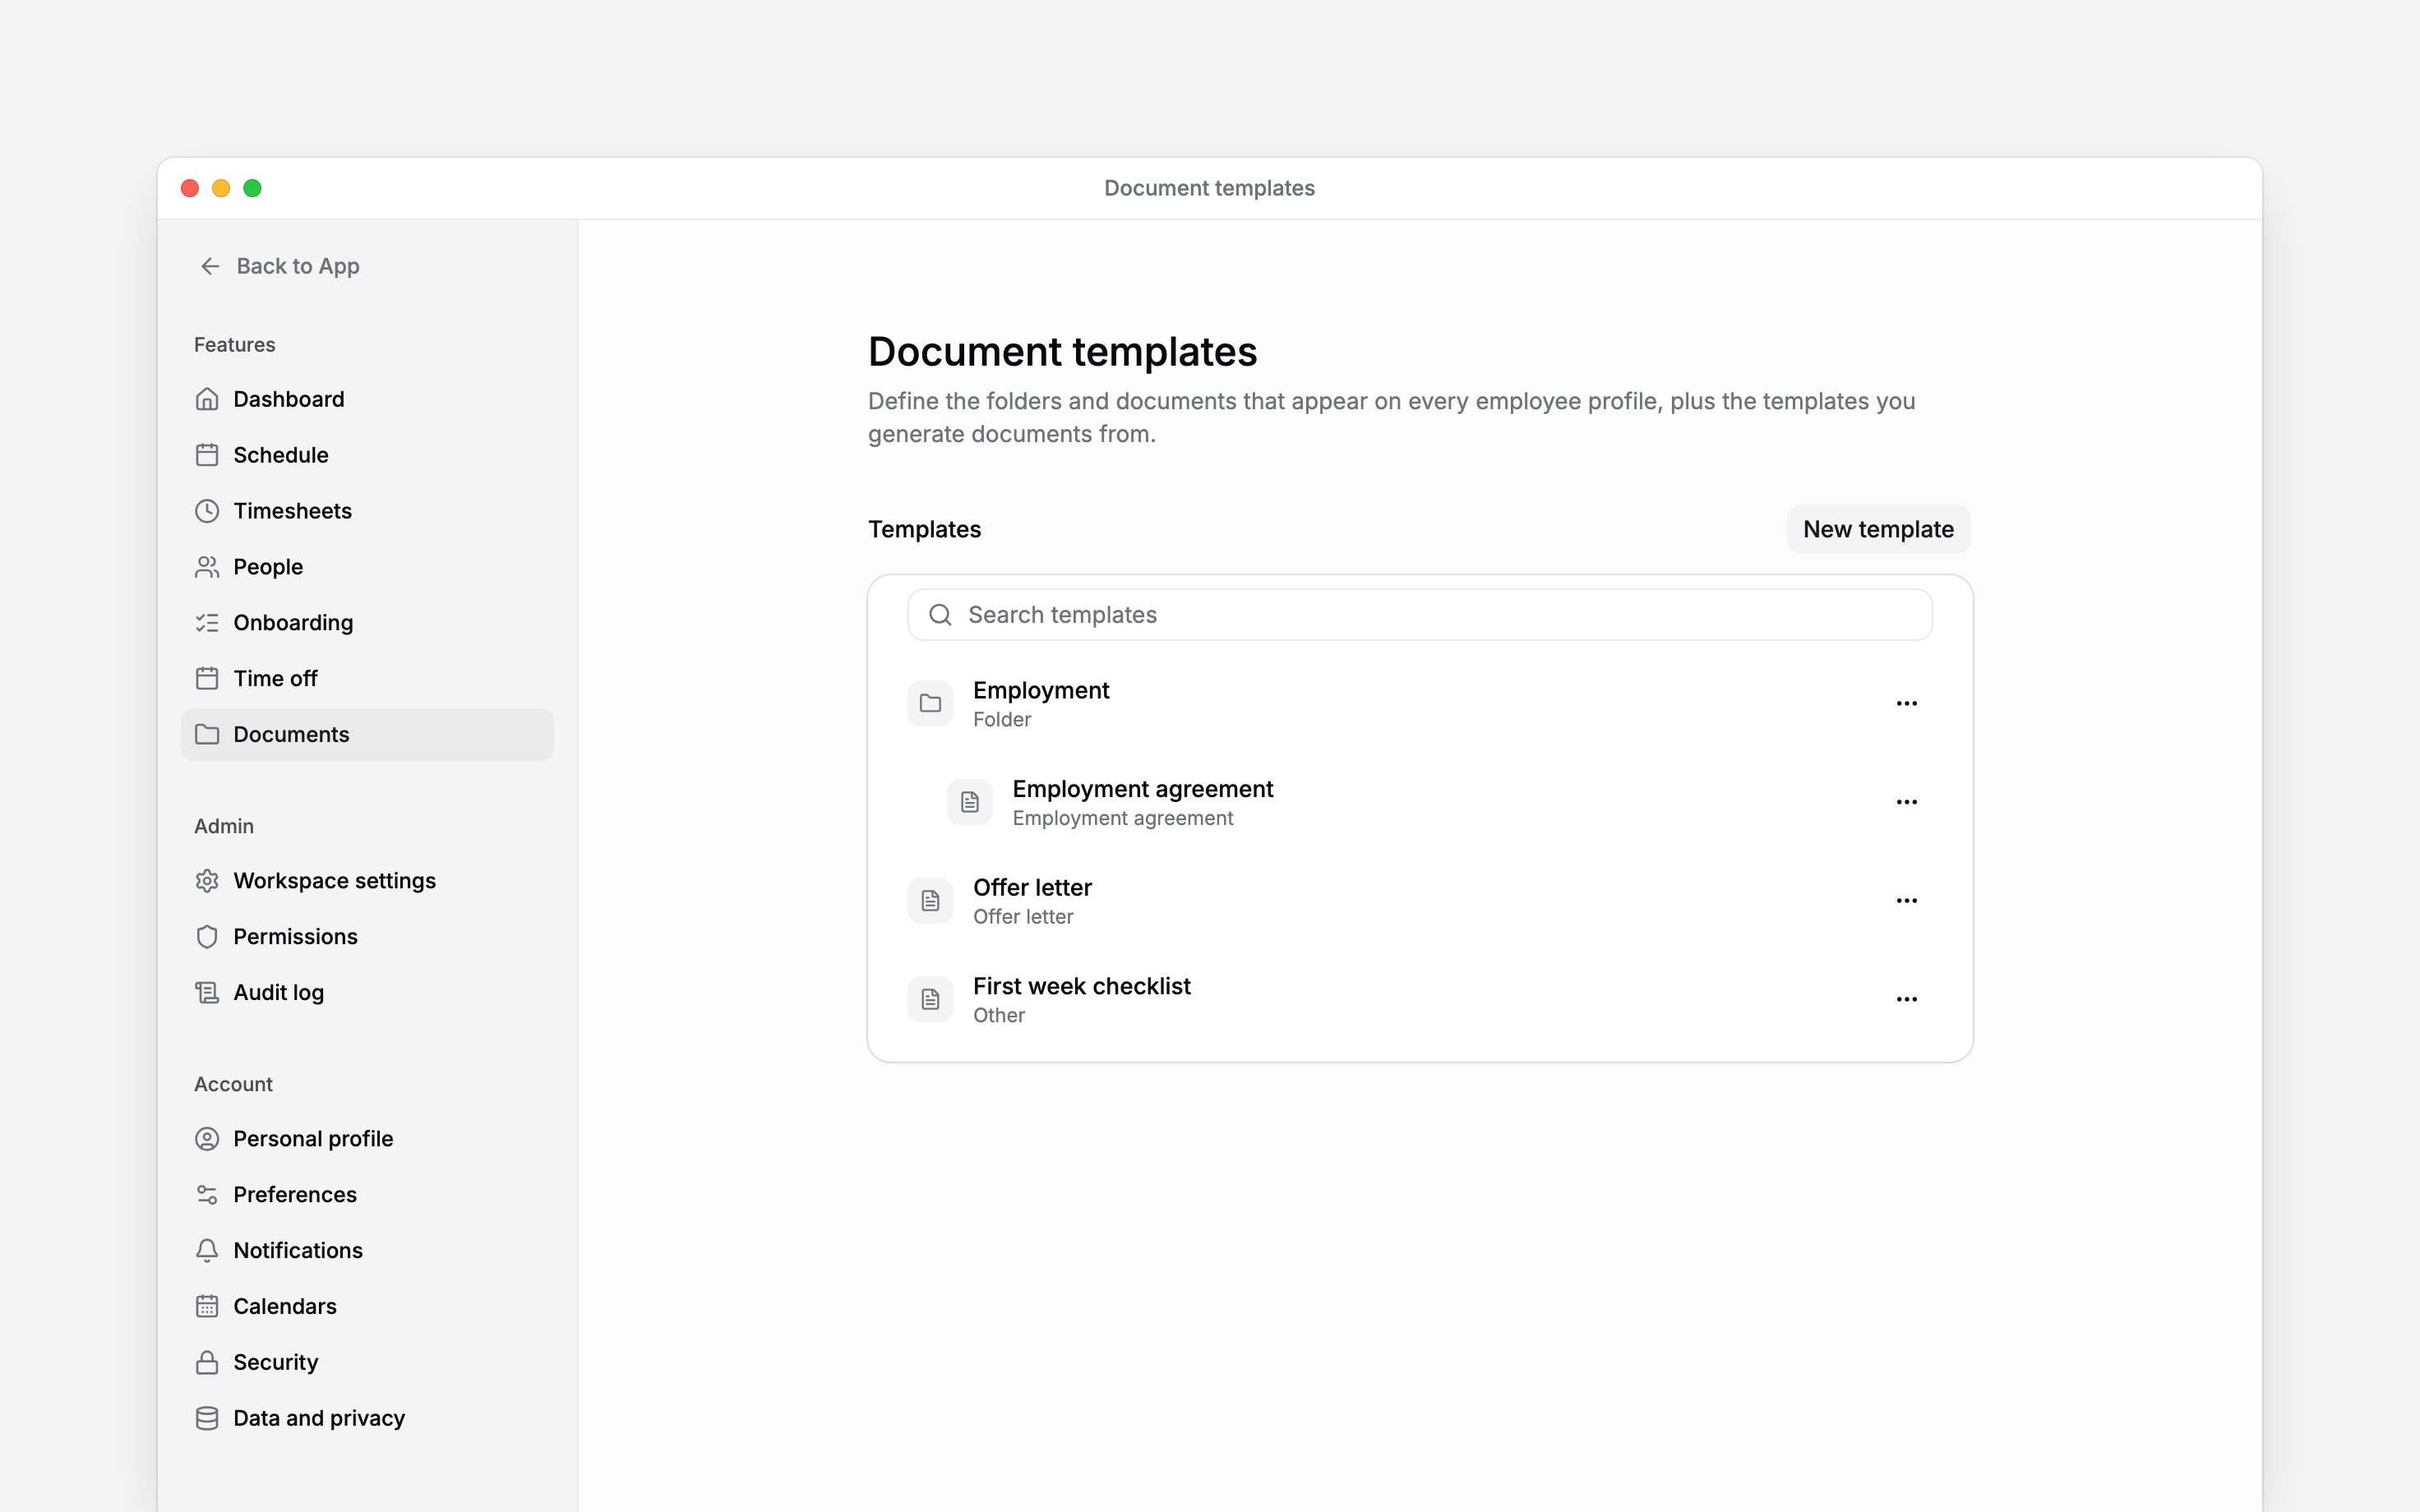Click the First week checklist document icon
The image size is (2420, 1512).
click(930, 1000)
